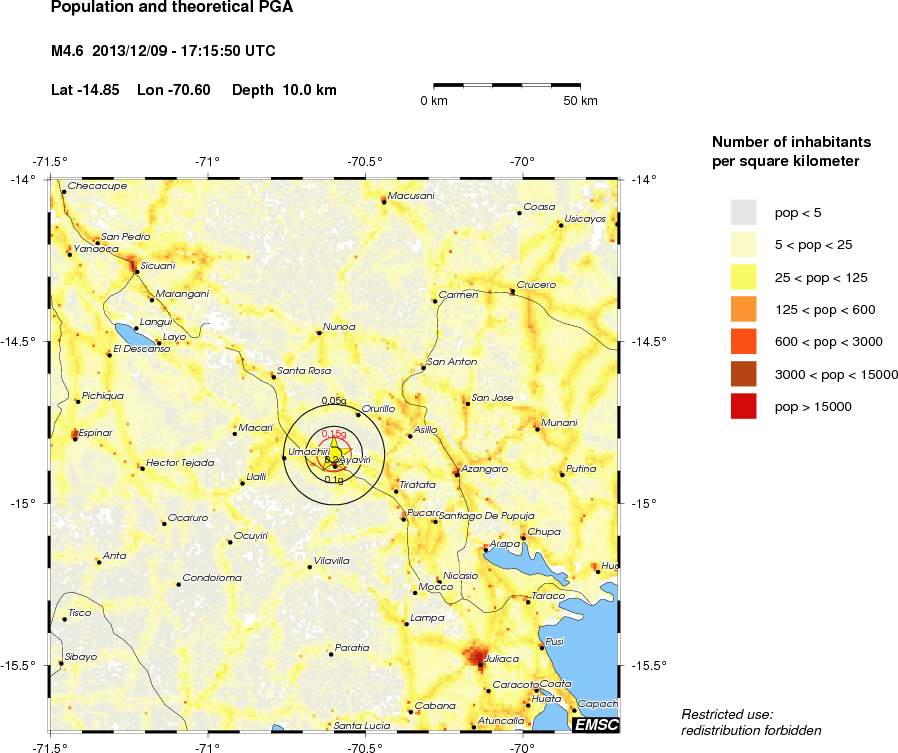Click the Vilavilla town label
Viewport: 898px width, 753px height.
(x=332, y=561)
